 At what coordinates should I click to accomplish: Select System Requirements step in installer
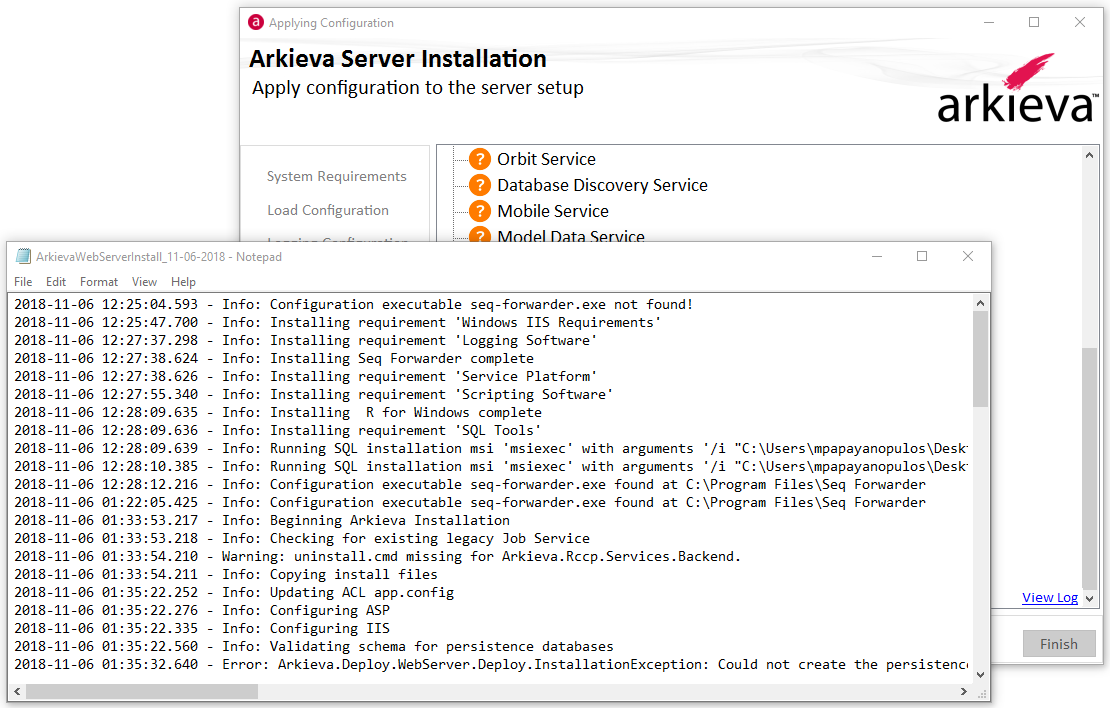click(337, 176)
